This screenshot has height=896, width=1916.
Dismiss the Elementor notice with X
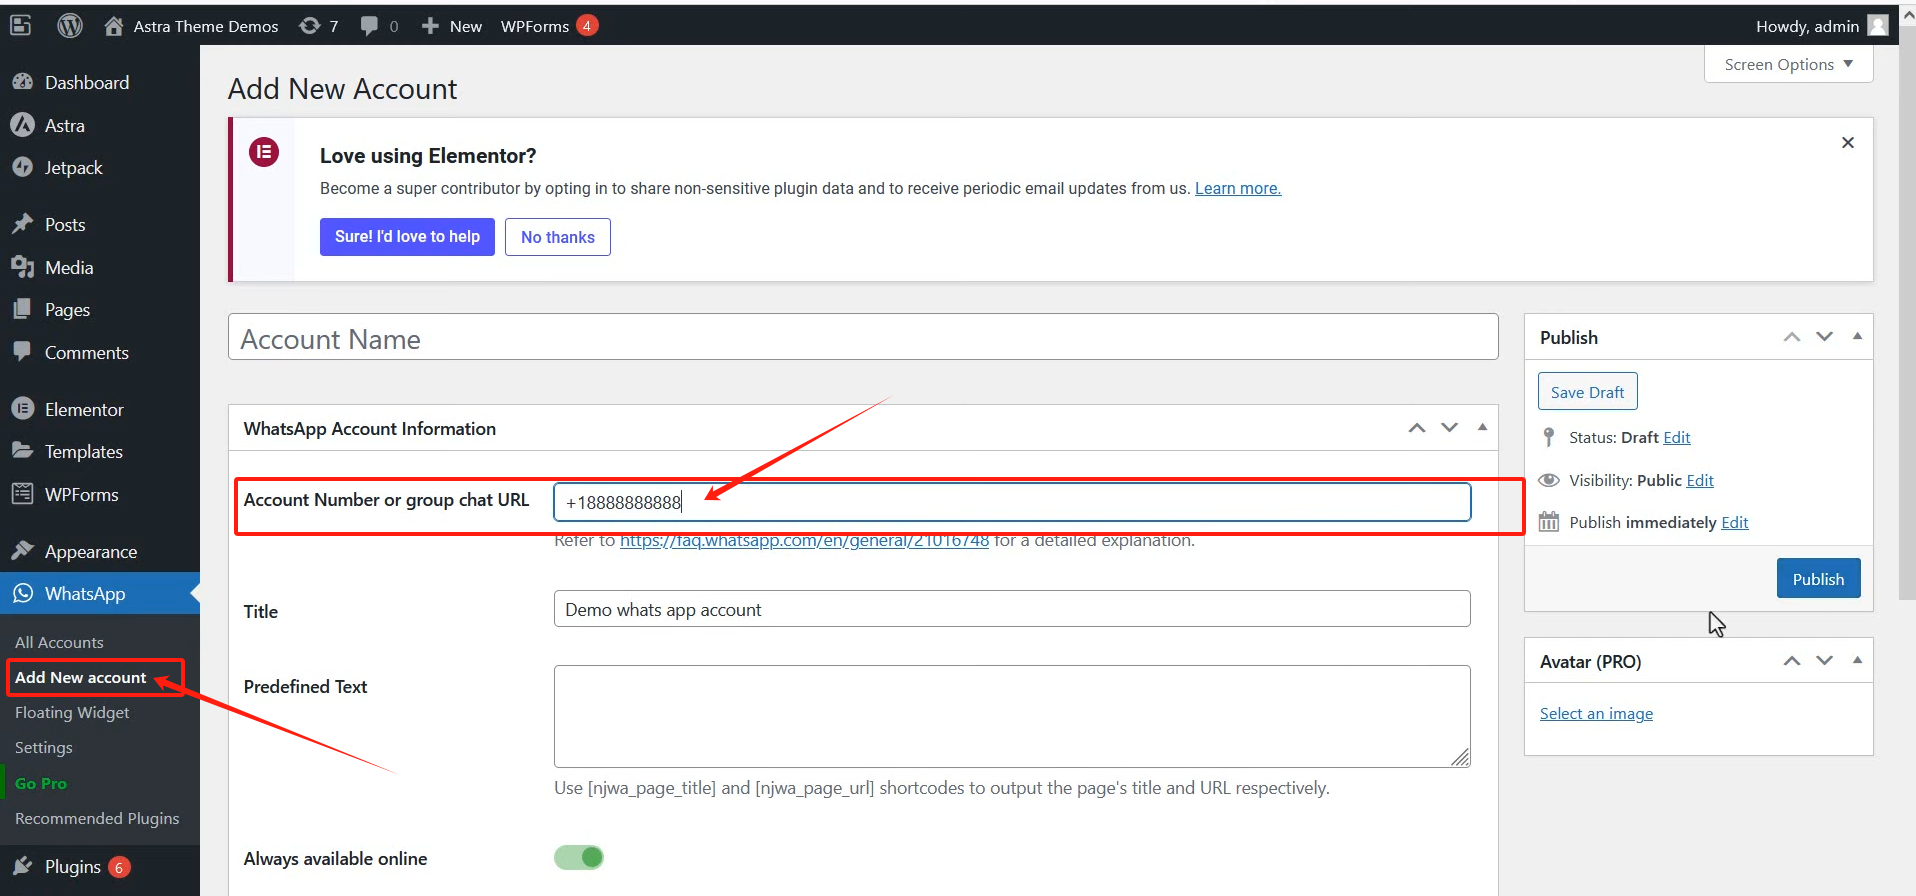(x=1847, y=143)
